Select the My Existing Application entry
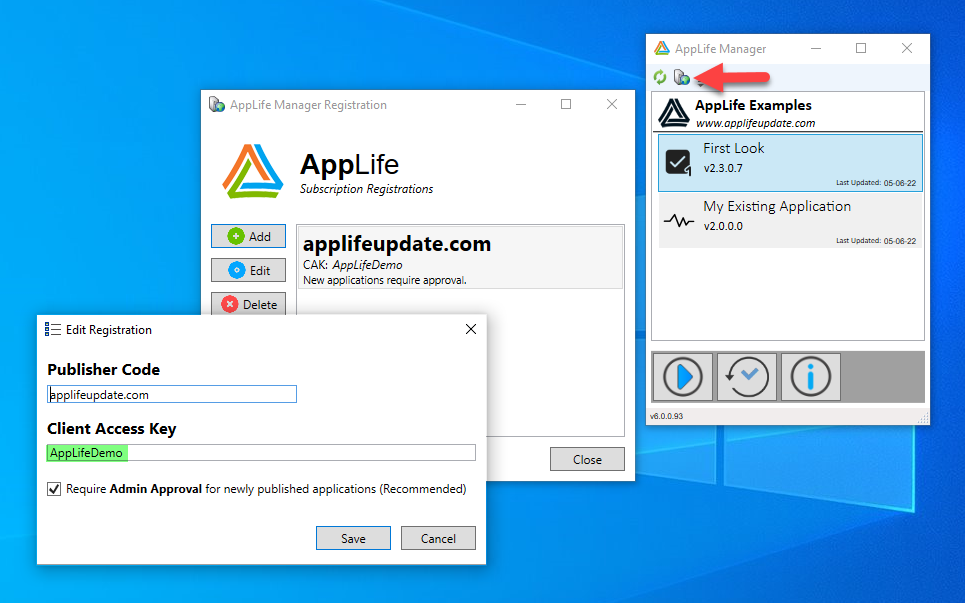 point(790,220)
